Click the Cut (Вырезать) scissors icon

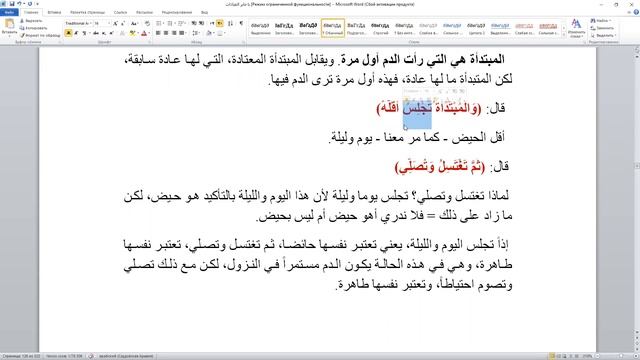point(22,20)
